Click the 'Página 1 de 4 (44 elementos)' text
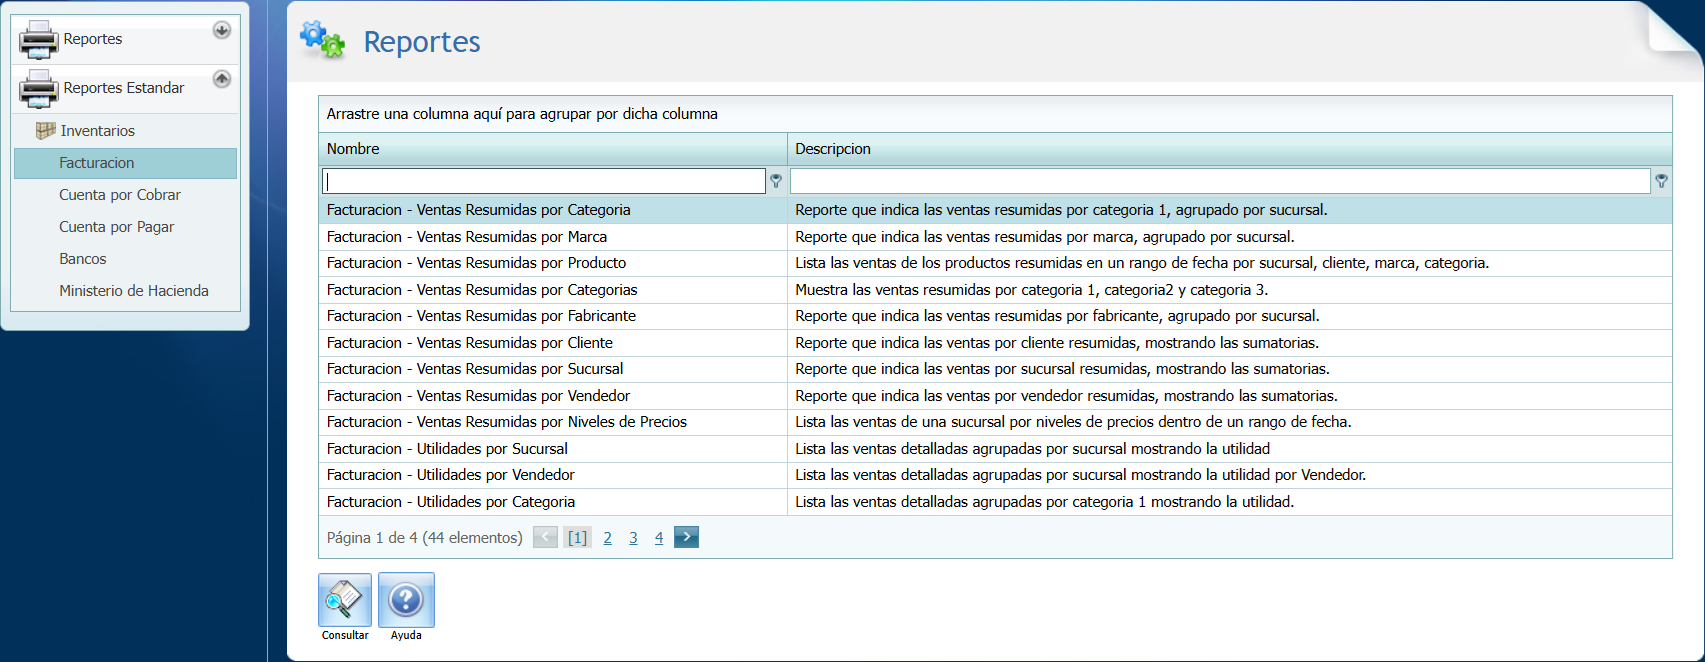 tap(424, 538)
